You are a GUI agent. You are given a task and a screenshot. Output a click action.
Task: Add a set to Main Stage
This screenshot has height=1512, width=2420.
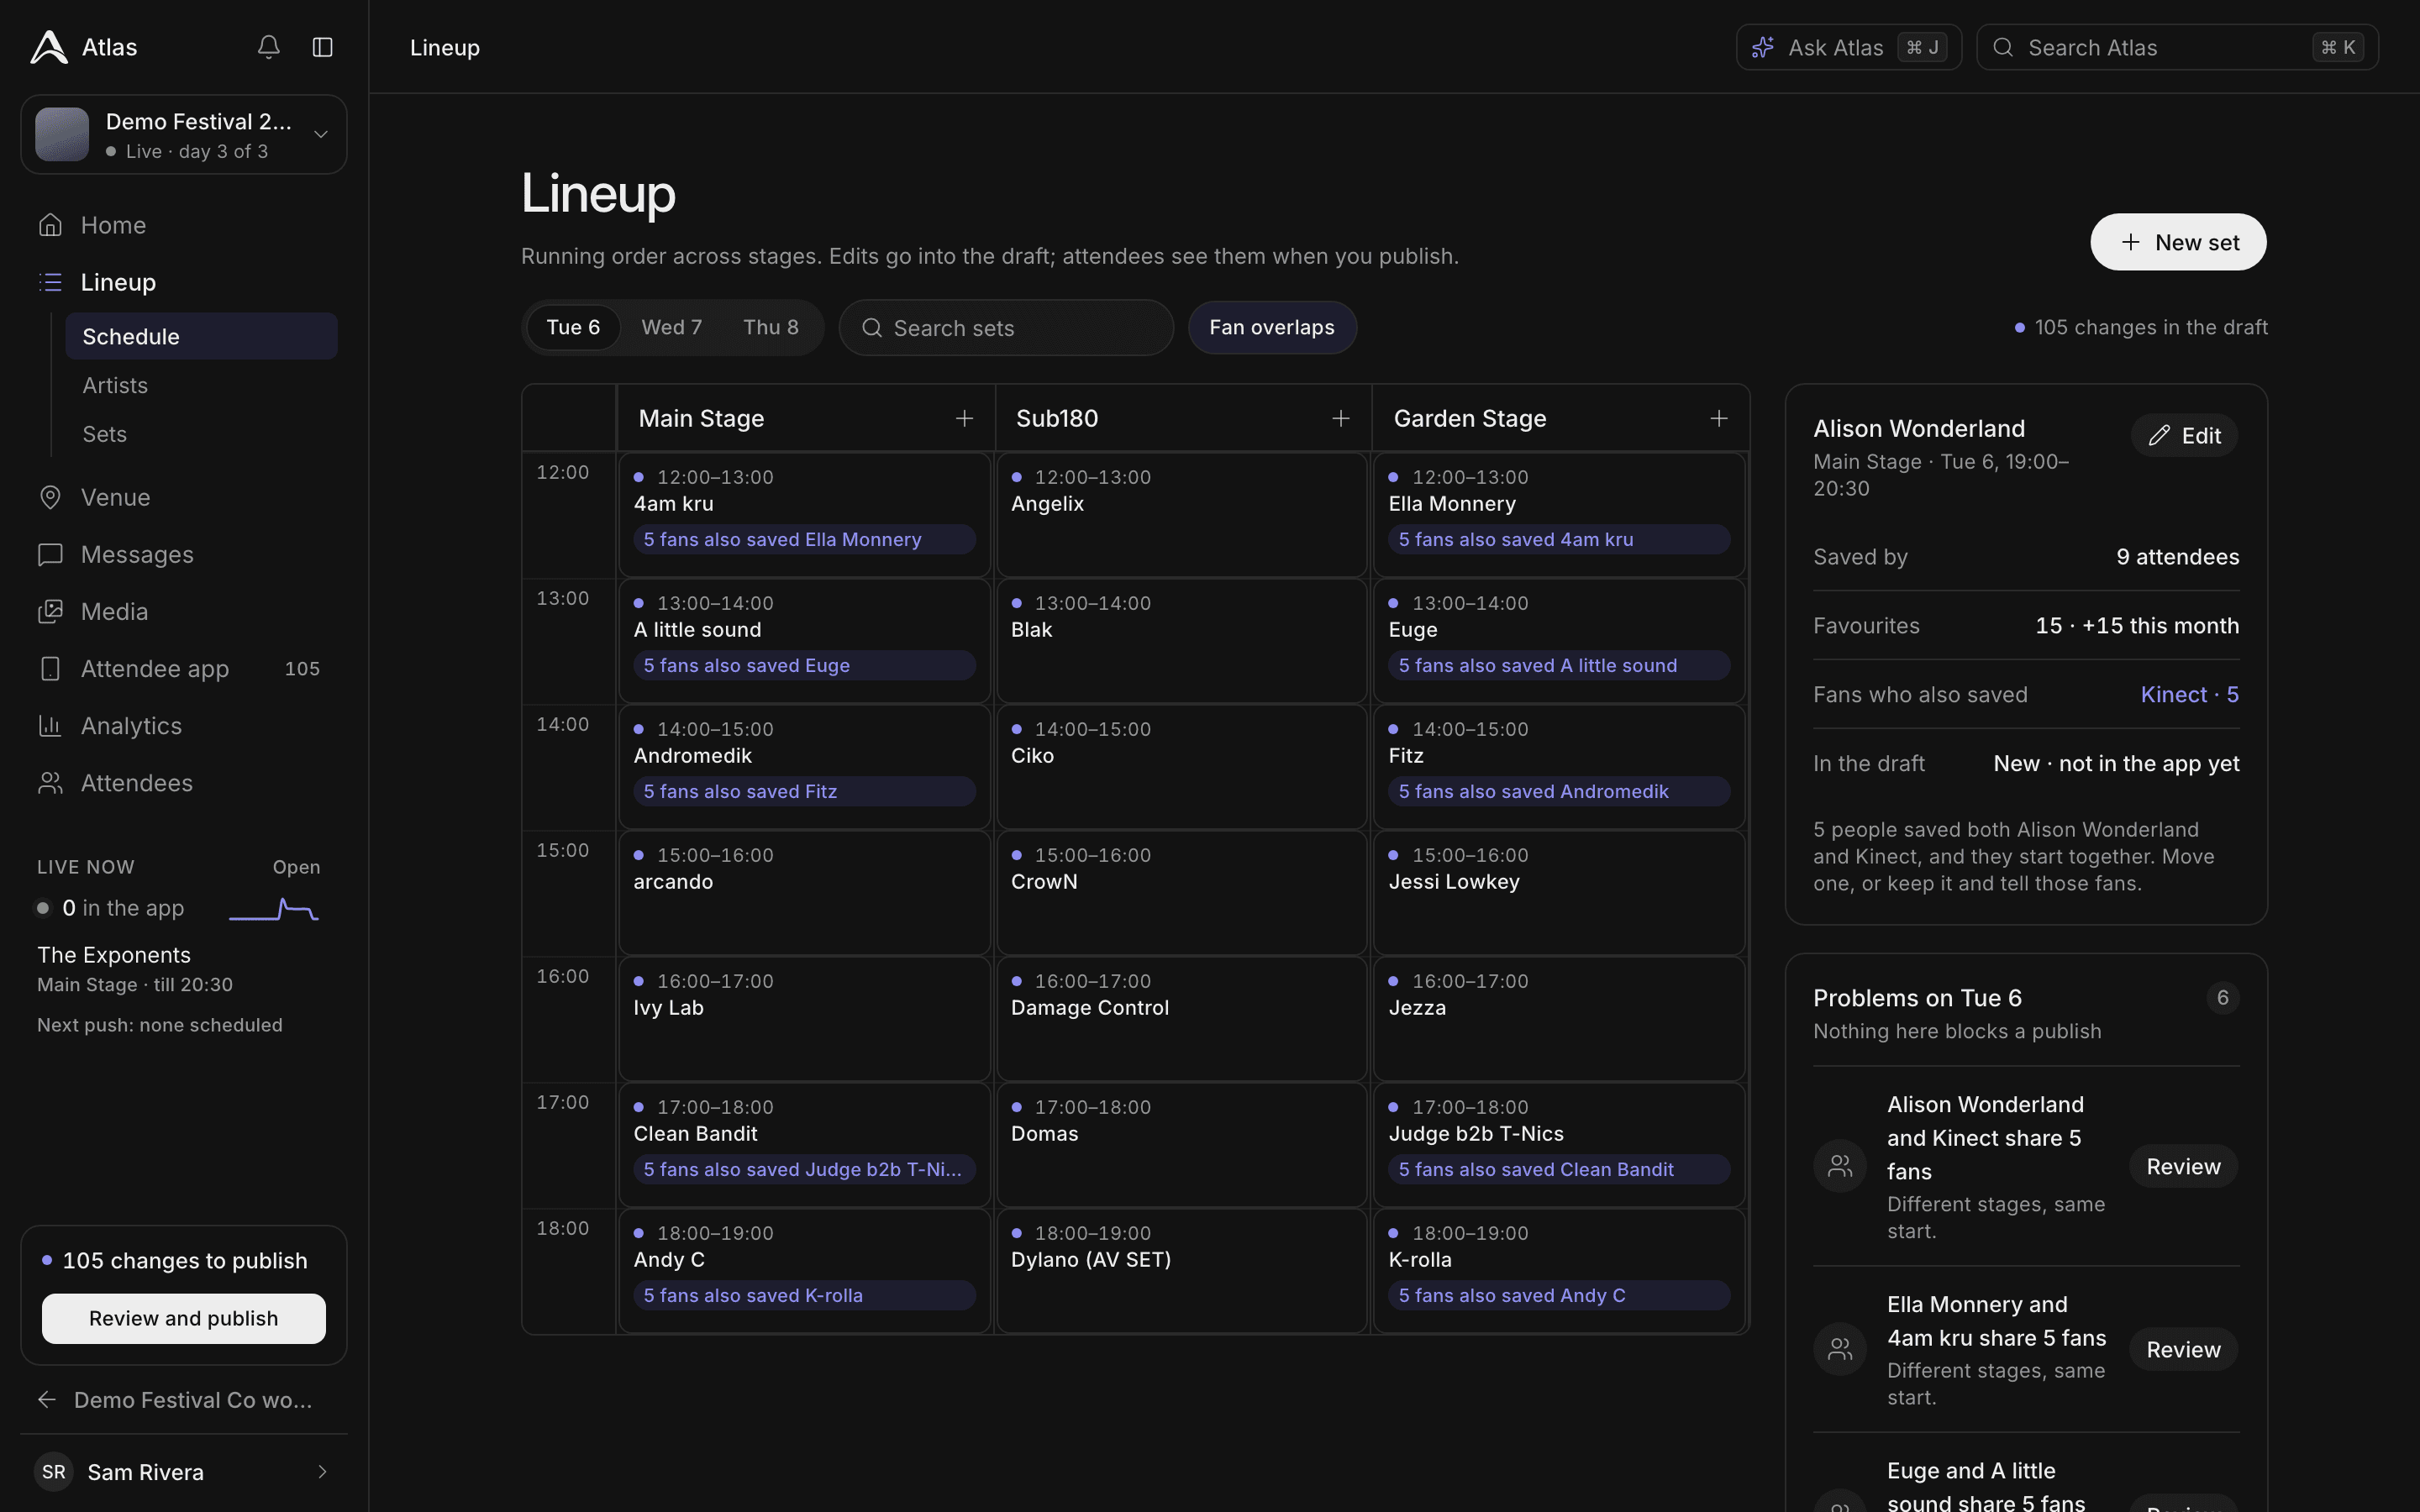coord(964,418)
